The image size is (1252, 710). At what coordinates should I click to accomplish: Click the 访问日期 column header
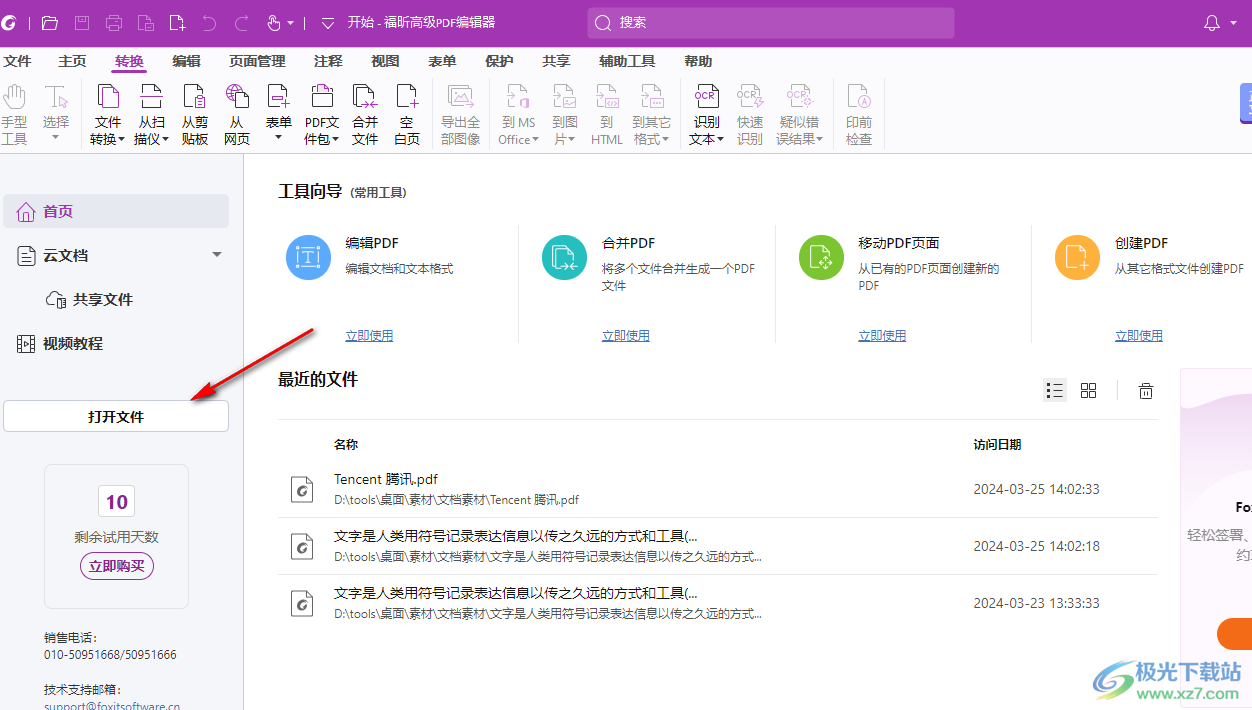pos(998,445)
